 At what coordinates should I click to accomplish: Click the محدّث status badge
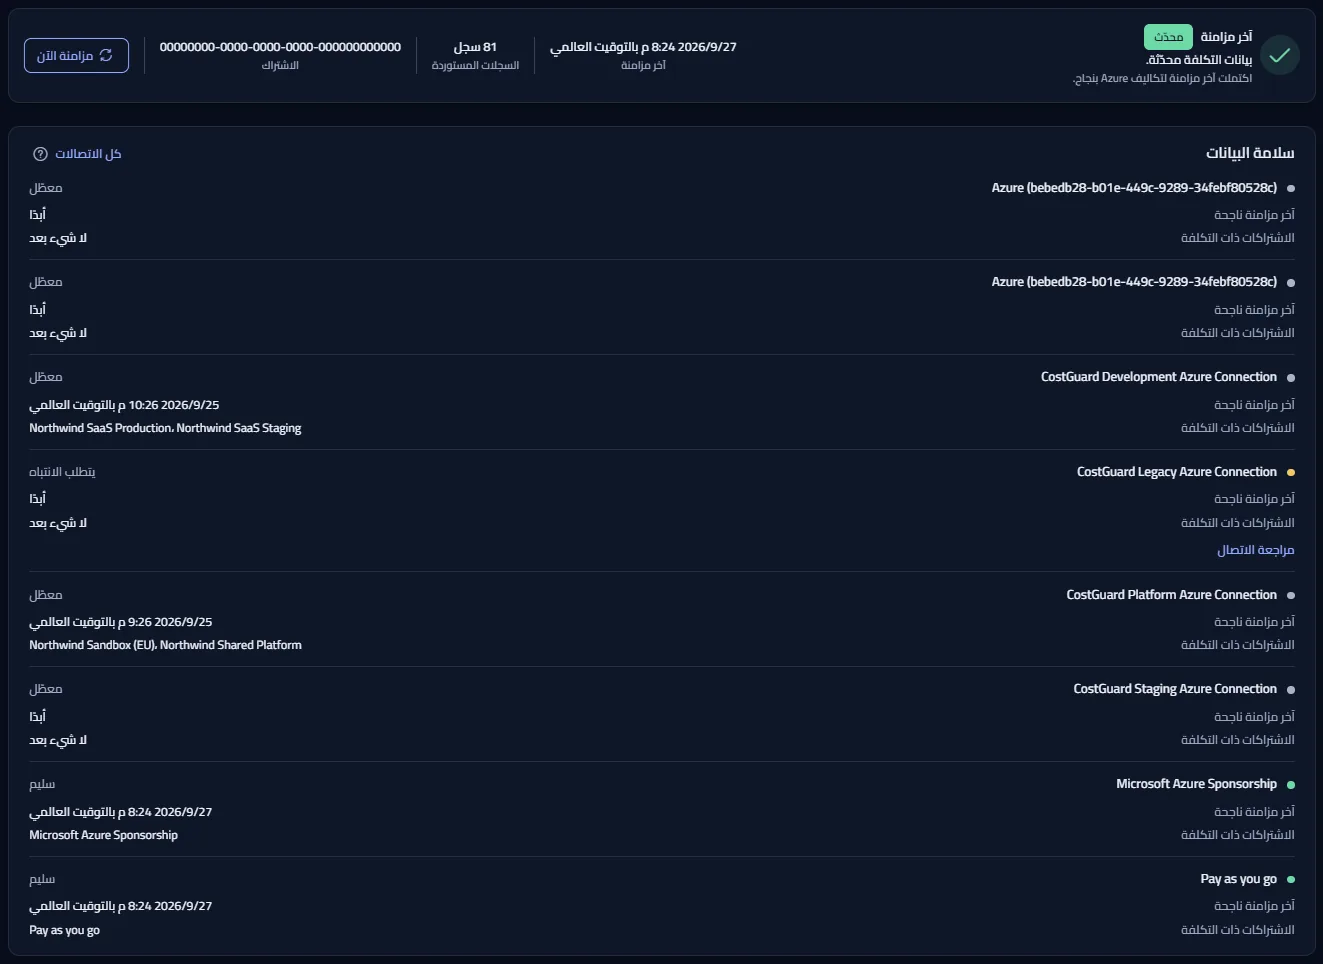coord(1168,37)
